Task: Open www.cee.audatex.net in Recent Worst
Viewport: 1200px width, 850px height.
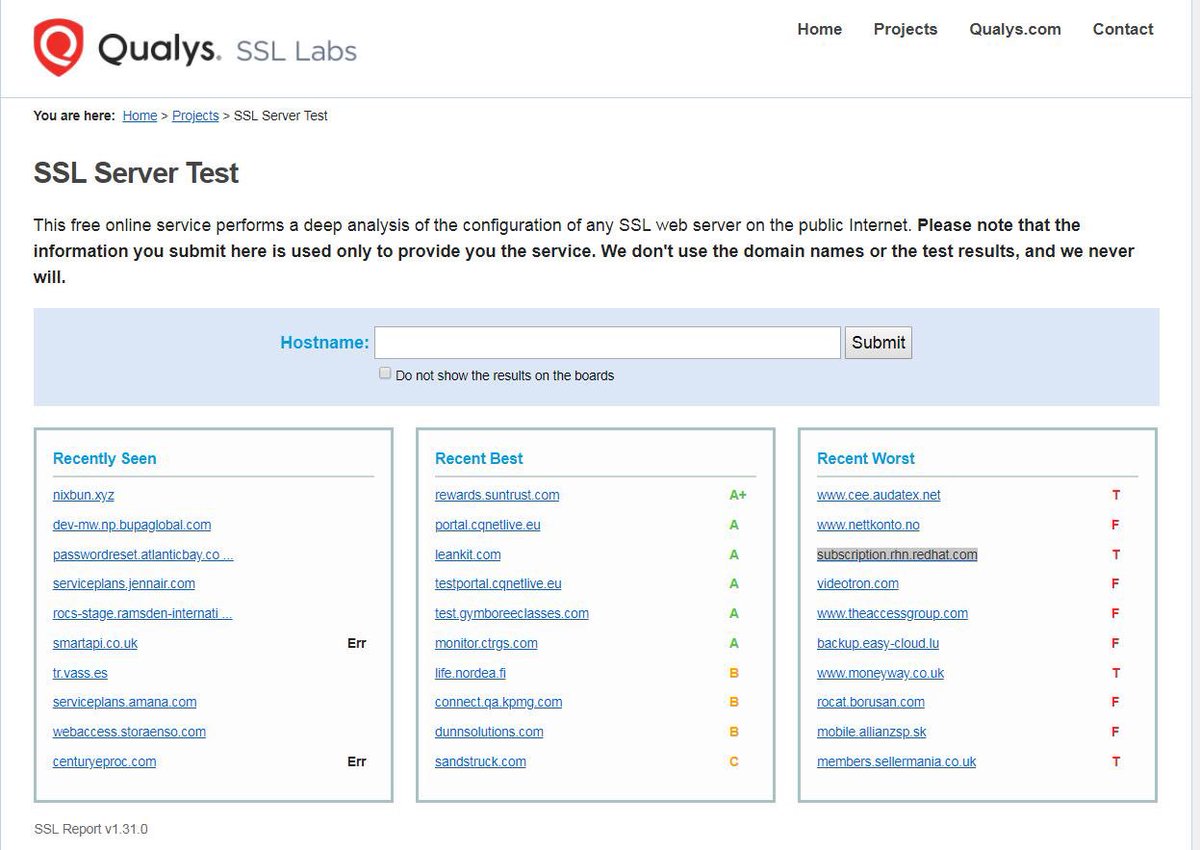Action: click(879, 495)
